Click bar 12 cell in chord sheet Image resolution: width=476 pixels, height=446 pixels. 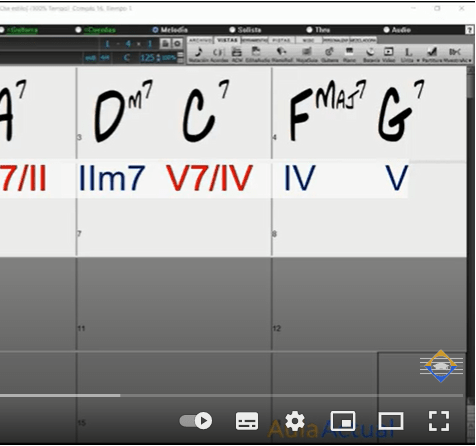[x=369, y=304]
